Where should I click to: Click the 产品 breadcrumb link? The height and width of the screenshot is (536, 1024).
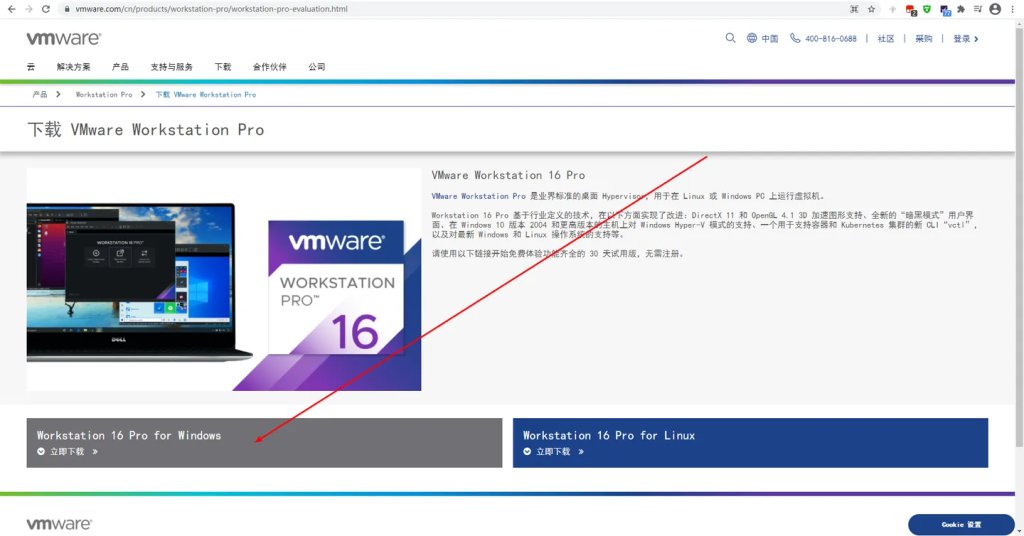click(40, 95)
